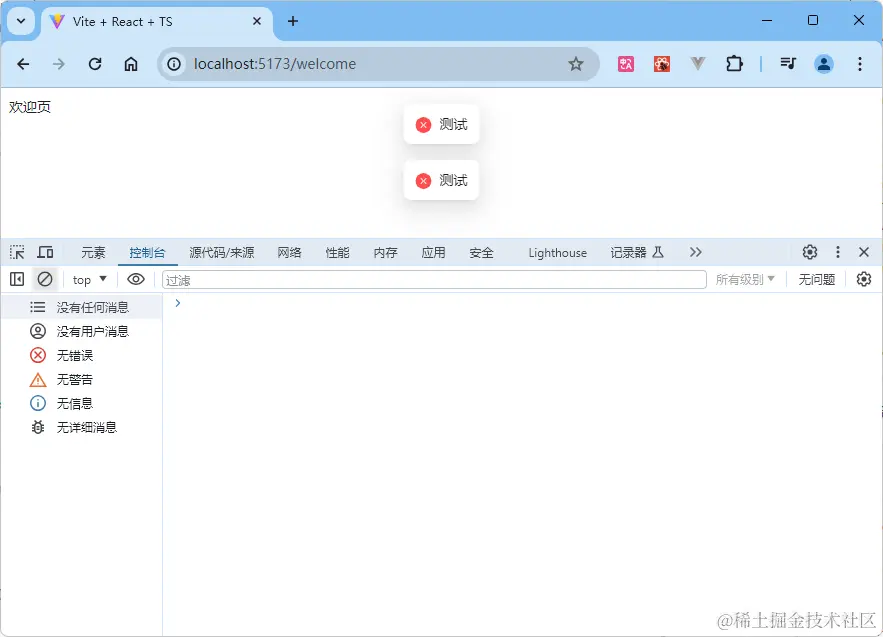This screenshot has height=637, width=883.
Task: Bookmark this page with the star
Action: click(576, 64)
